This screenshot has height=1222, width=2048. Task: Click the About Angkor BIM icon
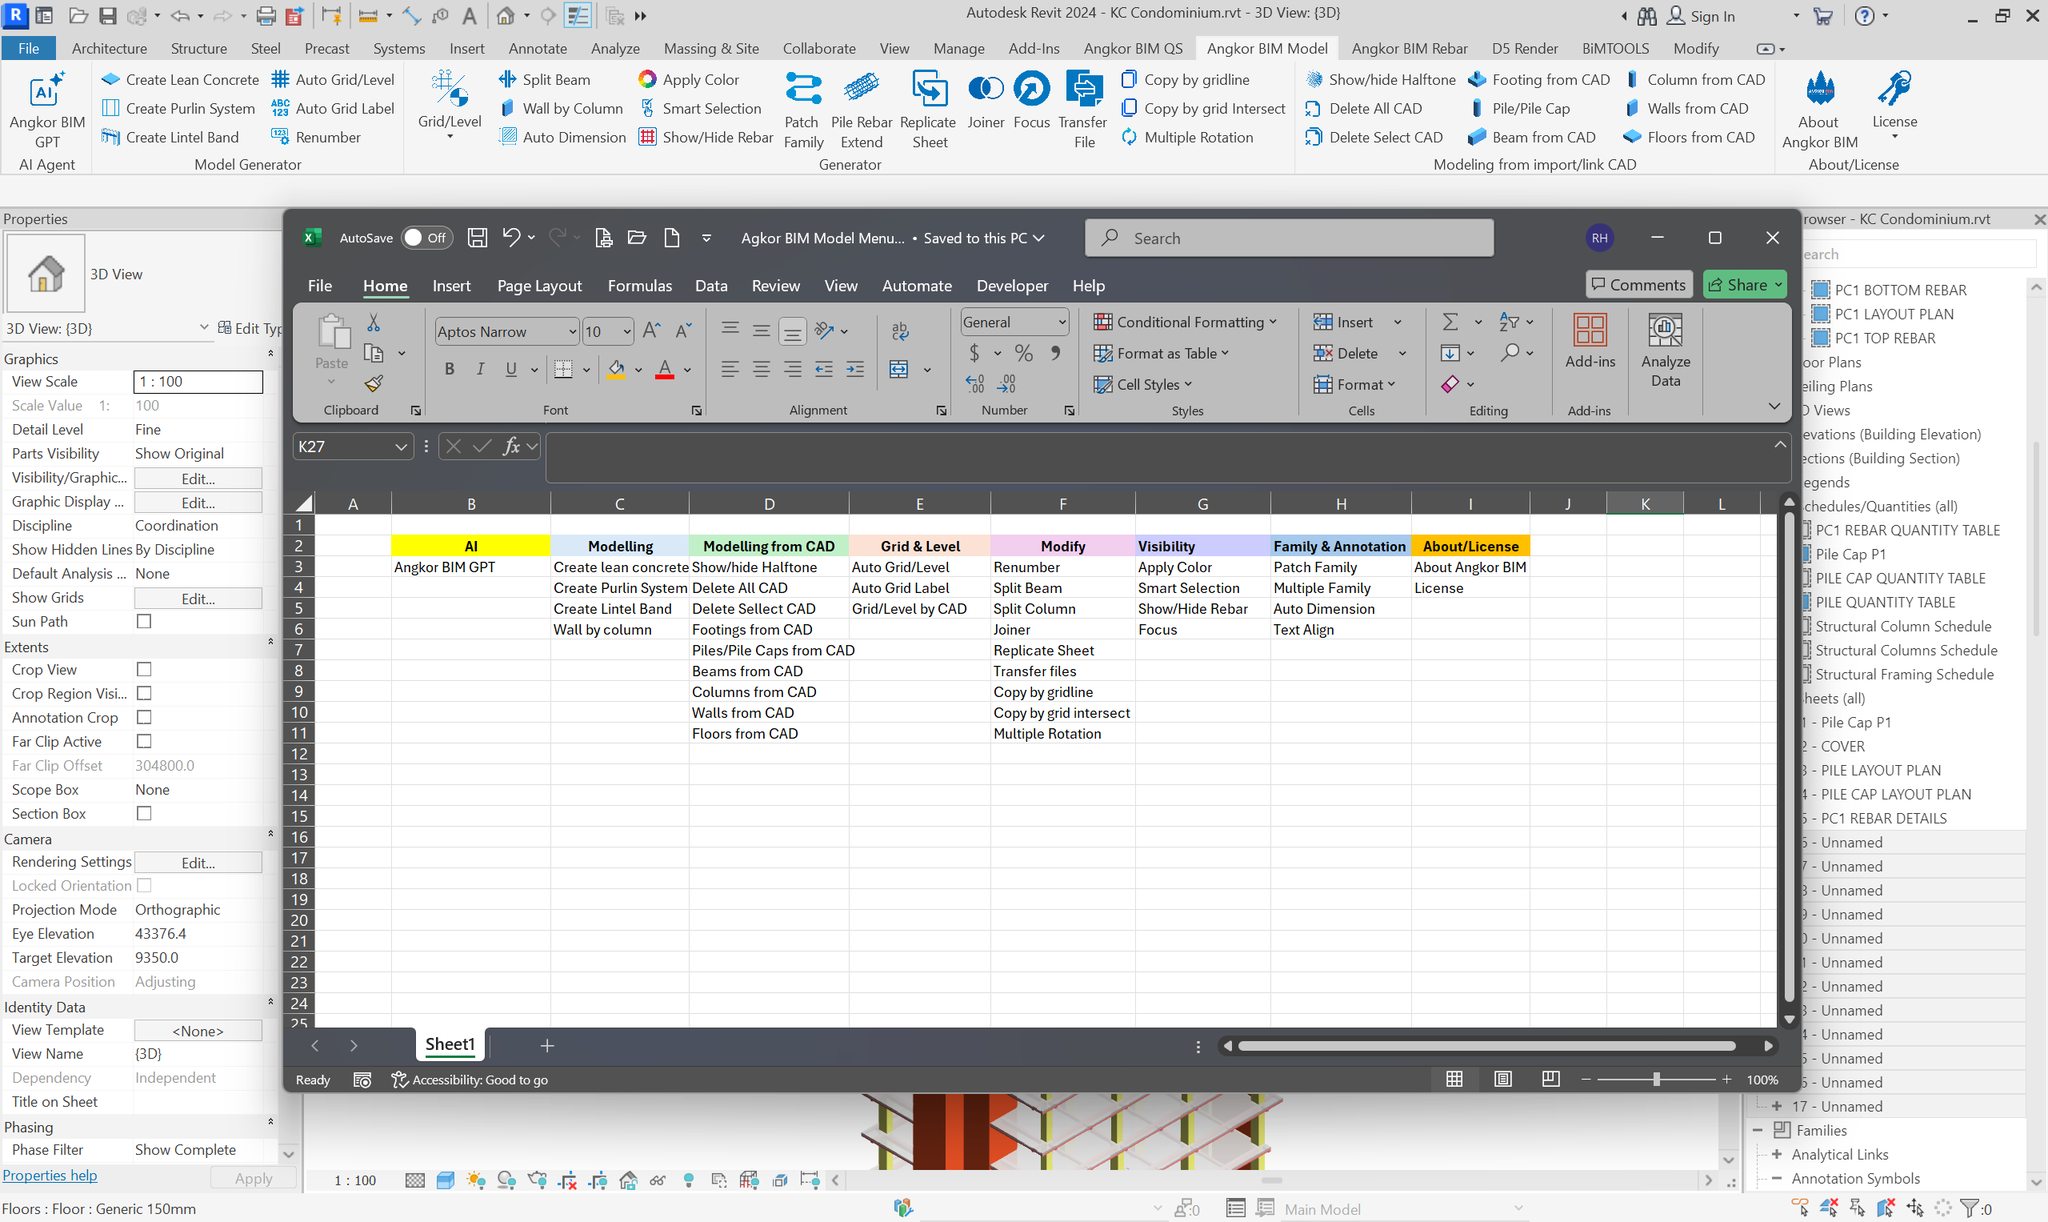1820,89
